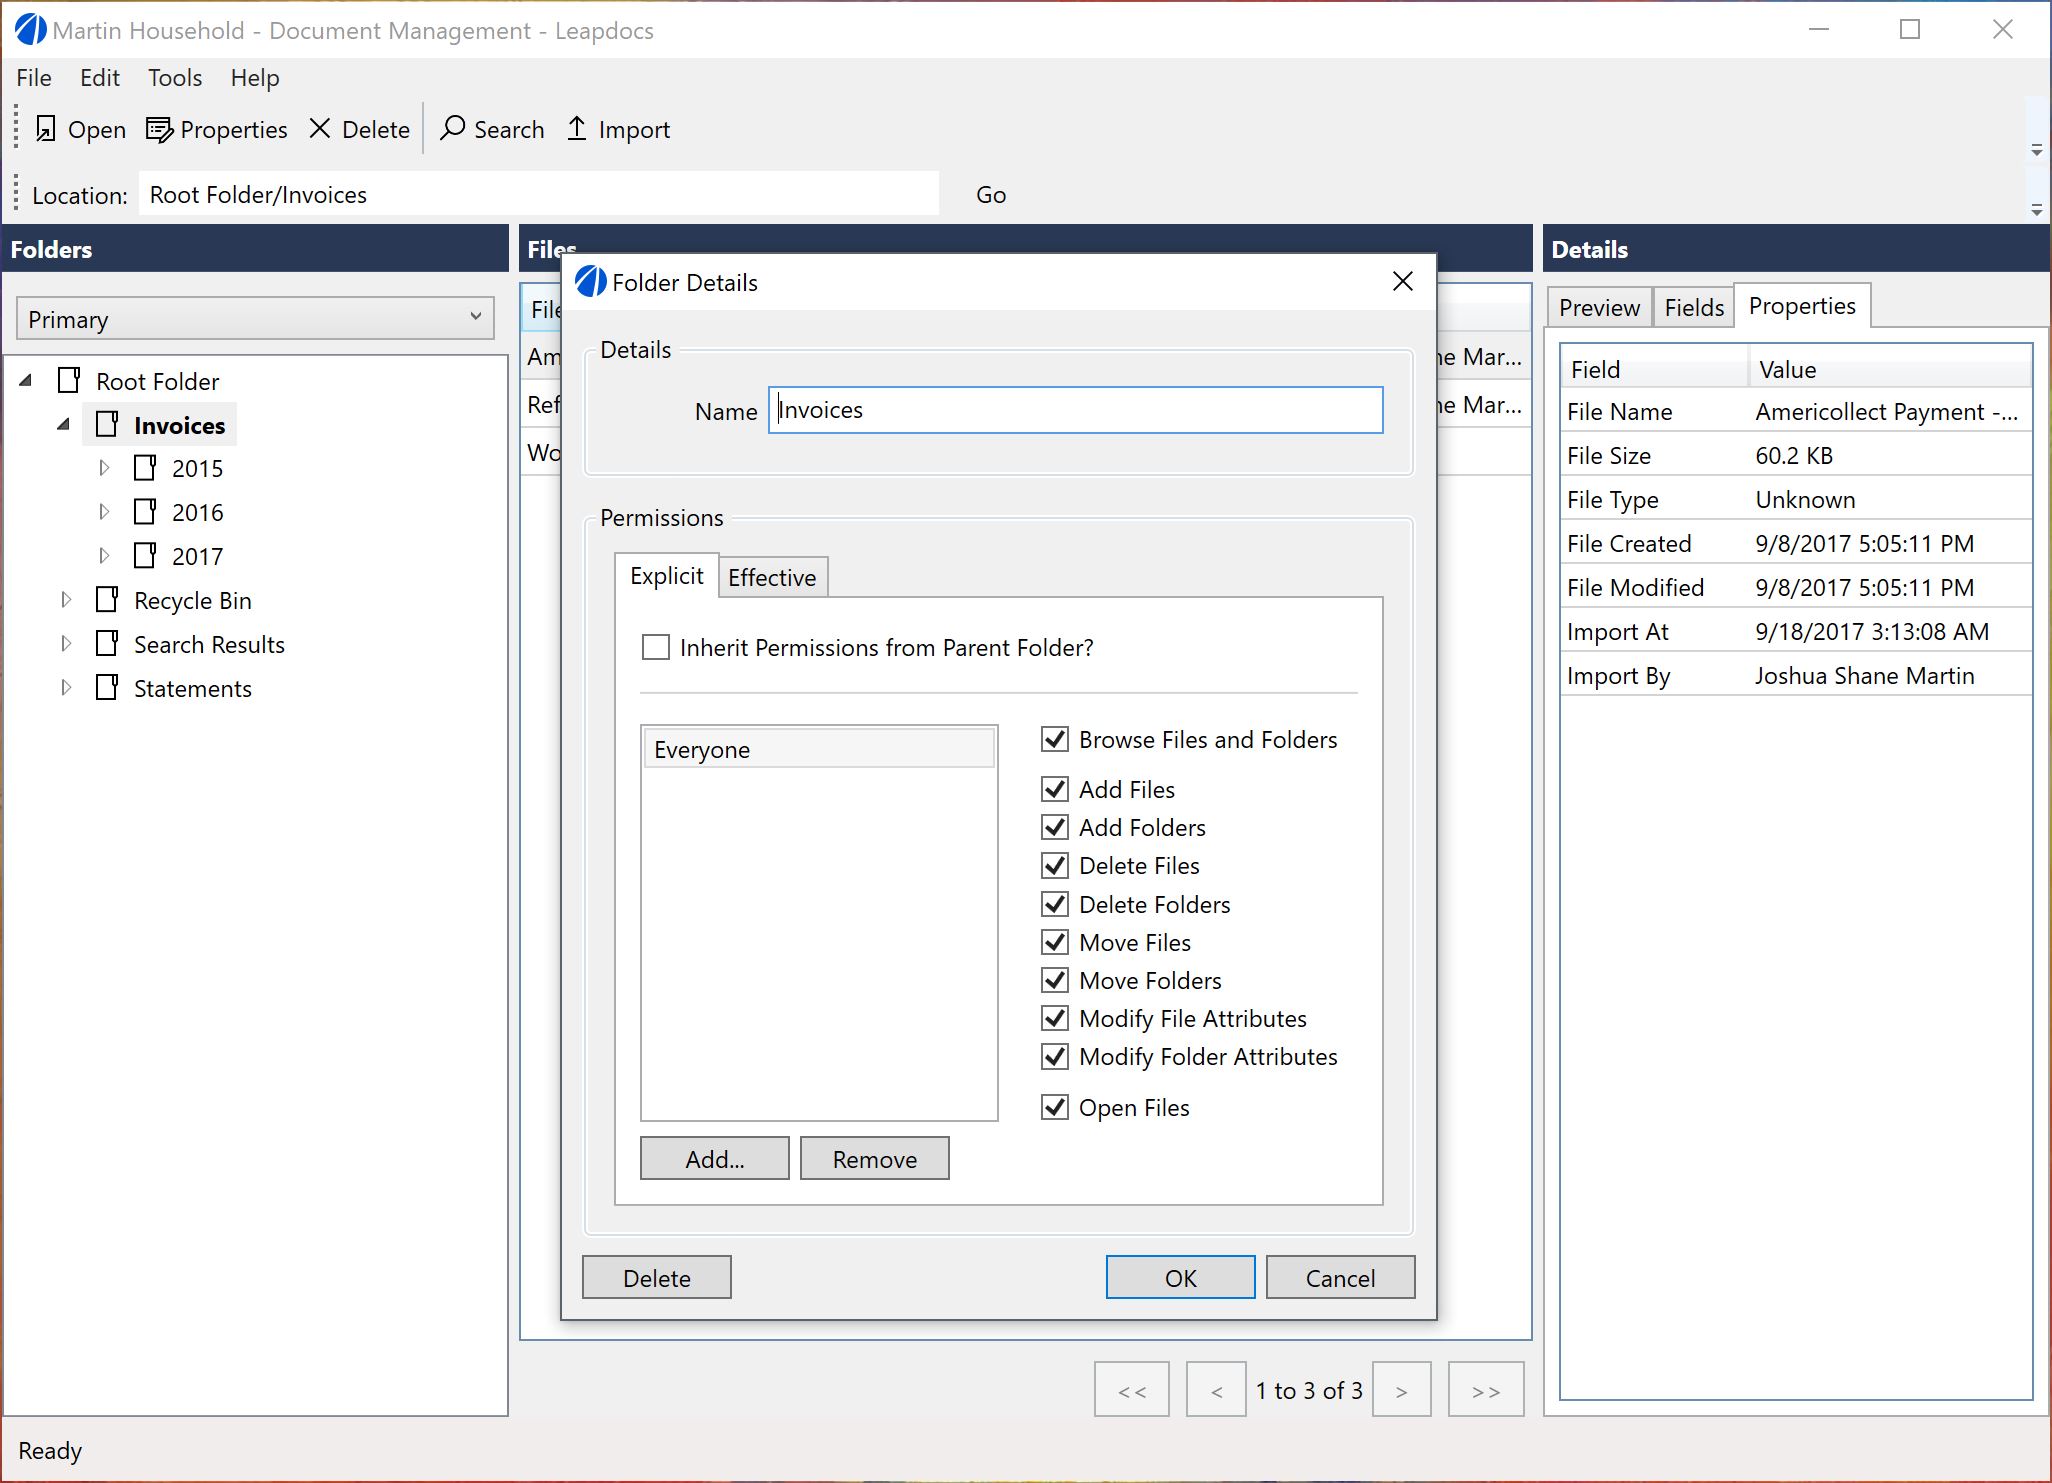Image resolution: width=2052 pixels, height=1483 pixels.
Task: Open the Tools menu
Action: coord(175,78)
